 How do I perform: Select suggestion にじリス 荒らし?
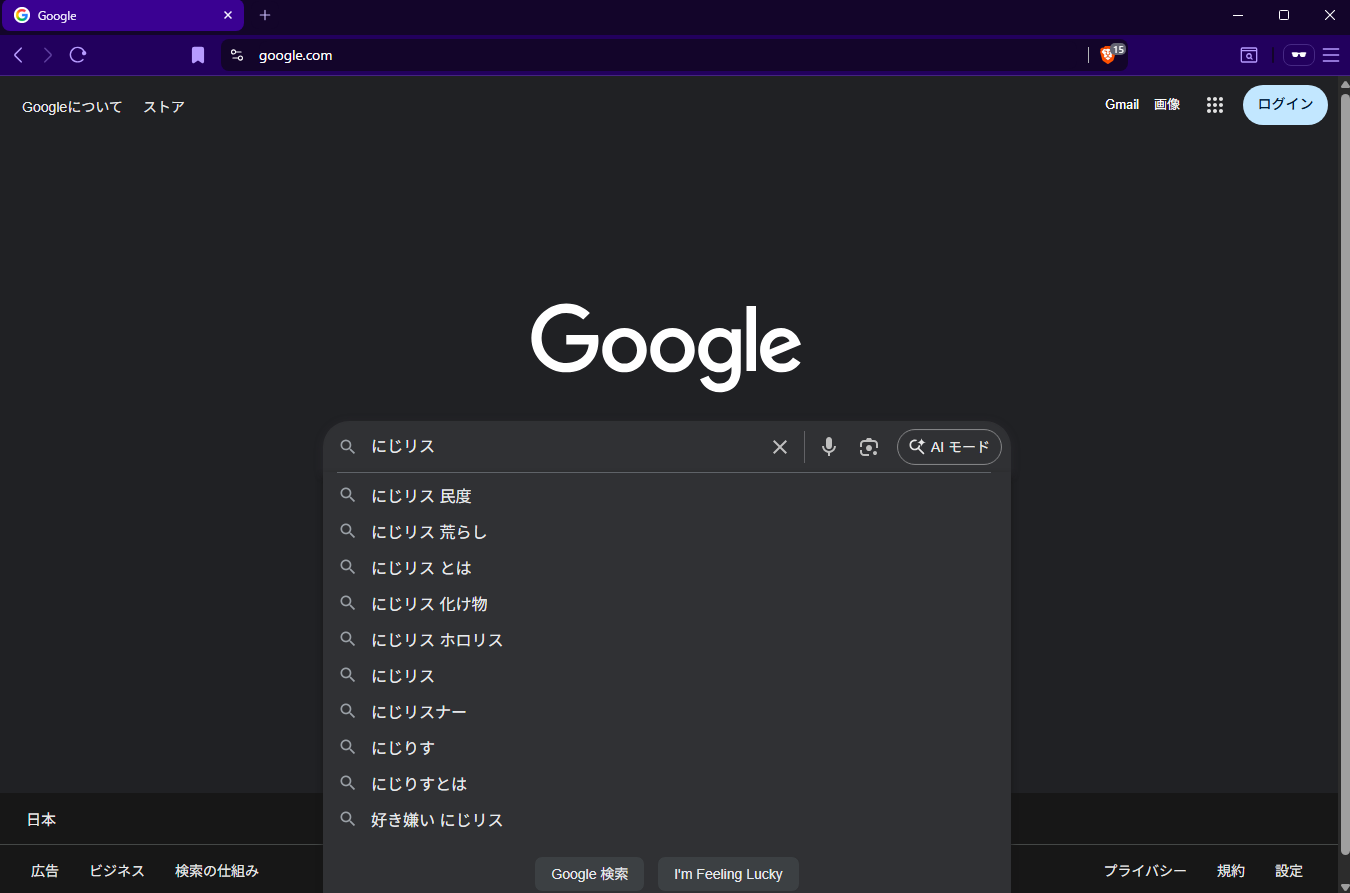[666, 532]
